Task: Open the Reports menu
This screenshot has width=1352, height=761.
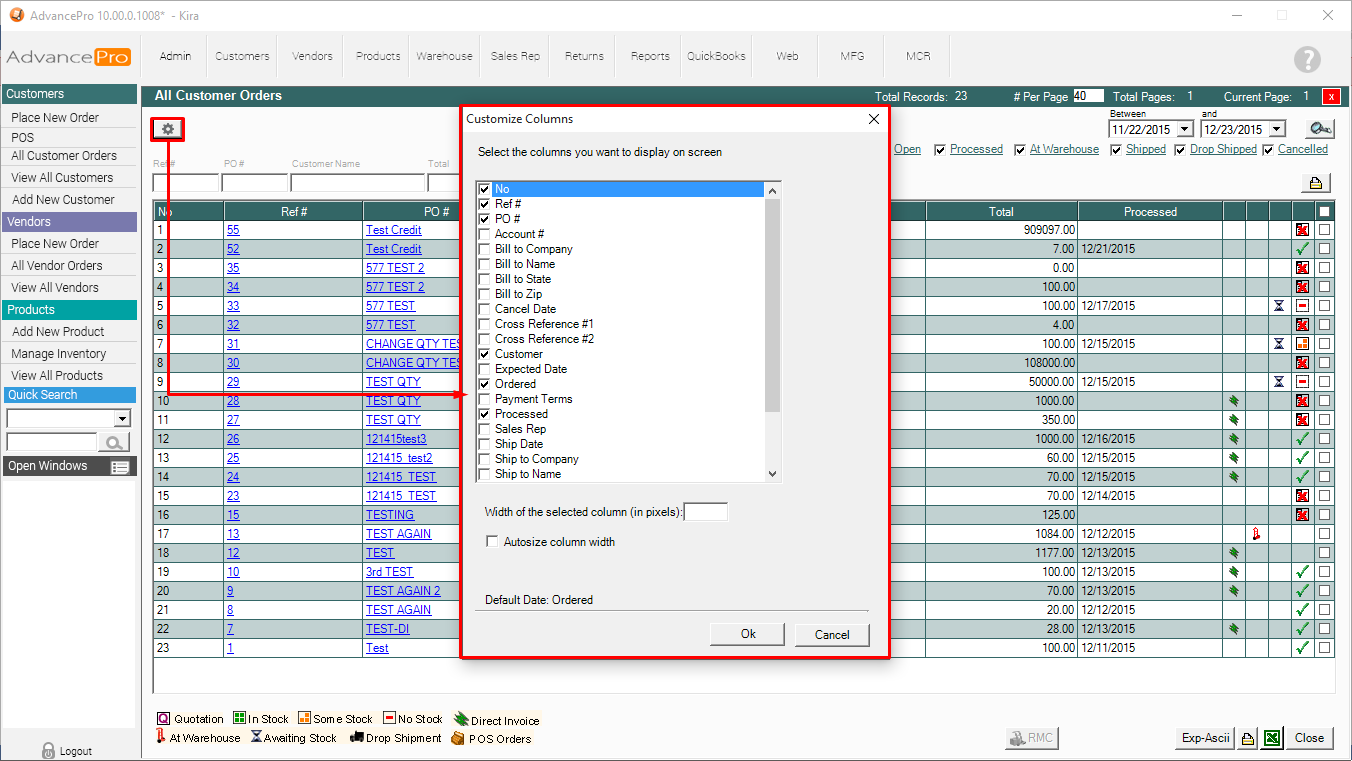Action: 650,56
